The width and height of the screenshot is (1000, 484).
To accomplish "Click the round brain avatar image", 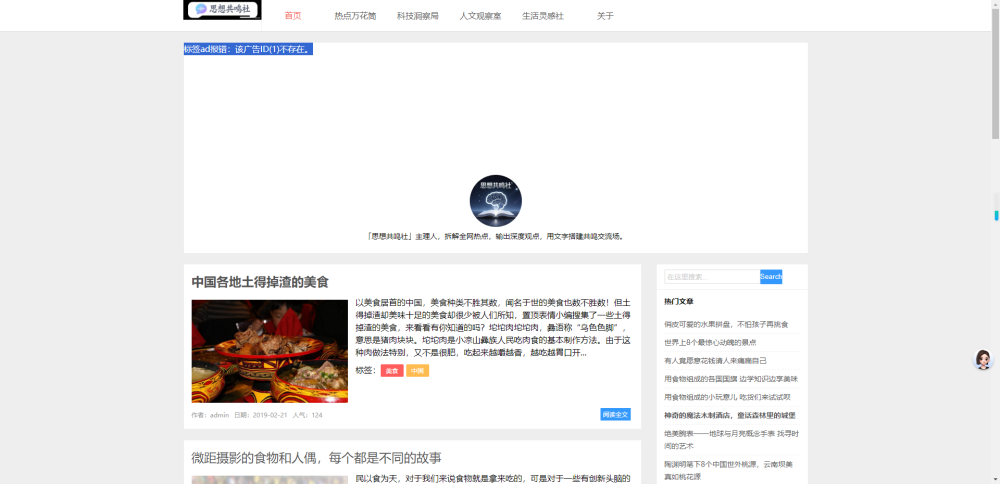I will (x=496, y=201).
